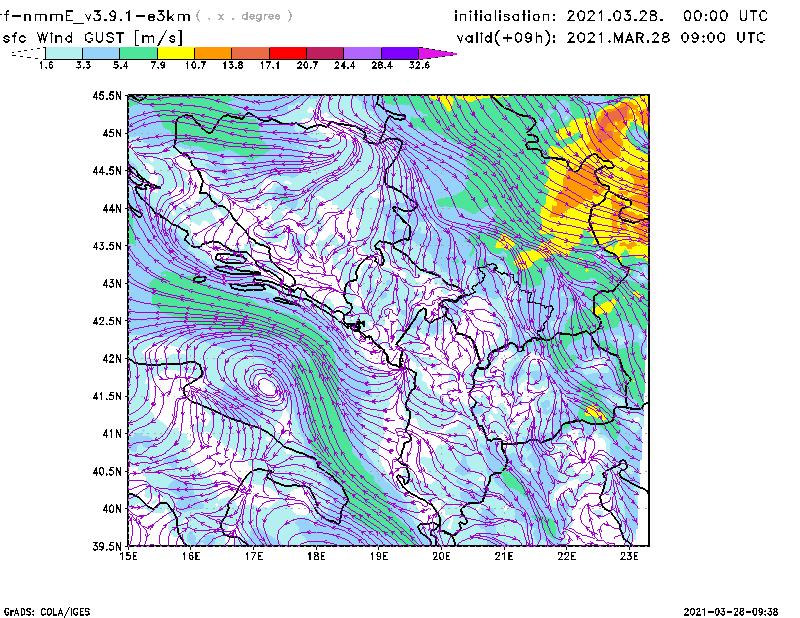Click the "42.5N" latitude label
The height and width of the screenshot is (618, 800).
107,321
